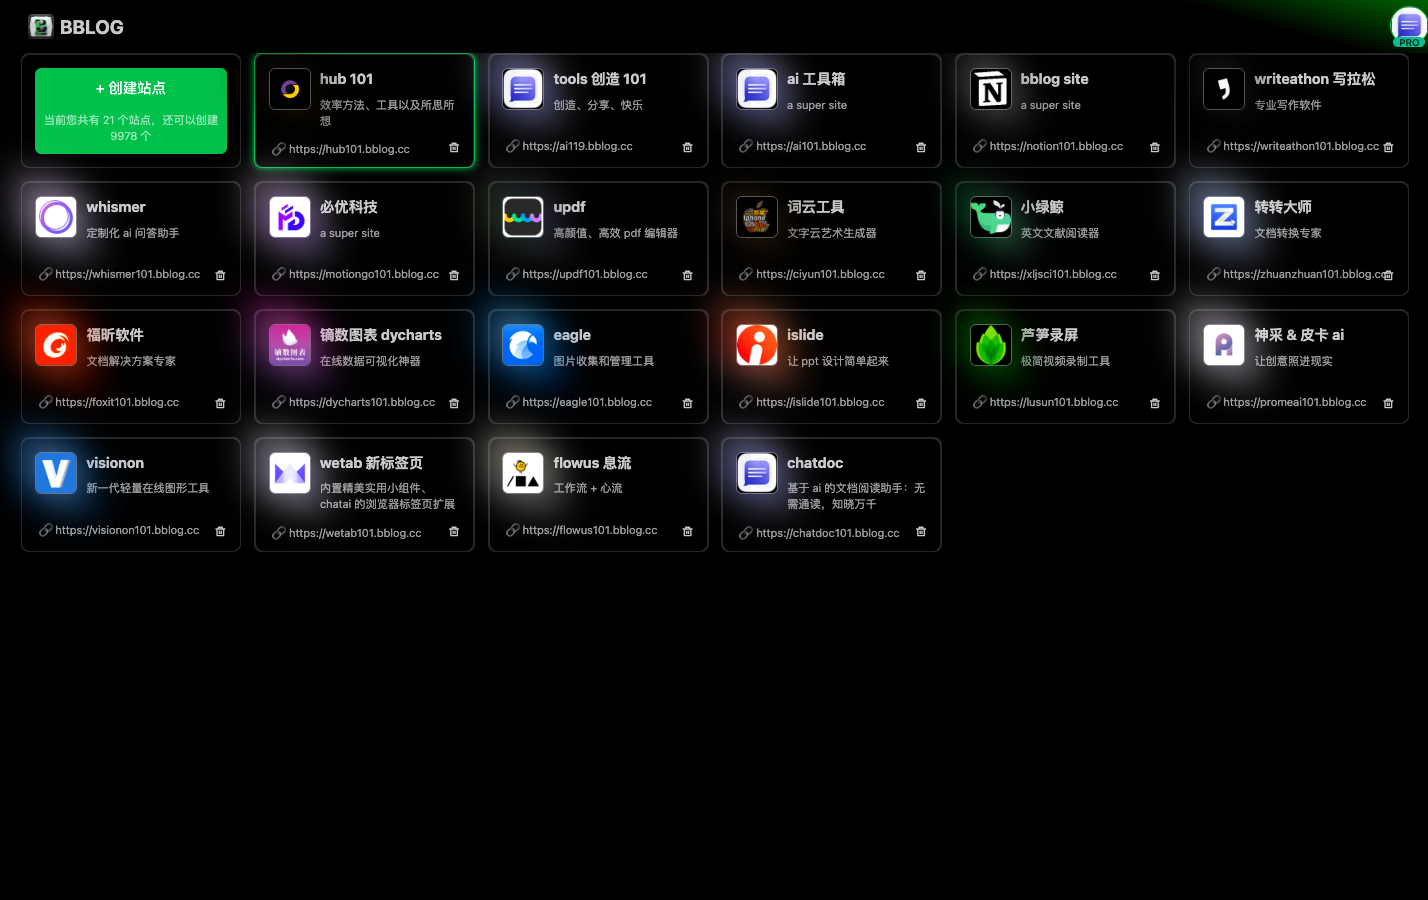Click the updf wave logo icon
The width and height of the screenshot is (1428, 900).
pos(523,217)
